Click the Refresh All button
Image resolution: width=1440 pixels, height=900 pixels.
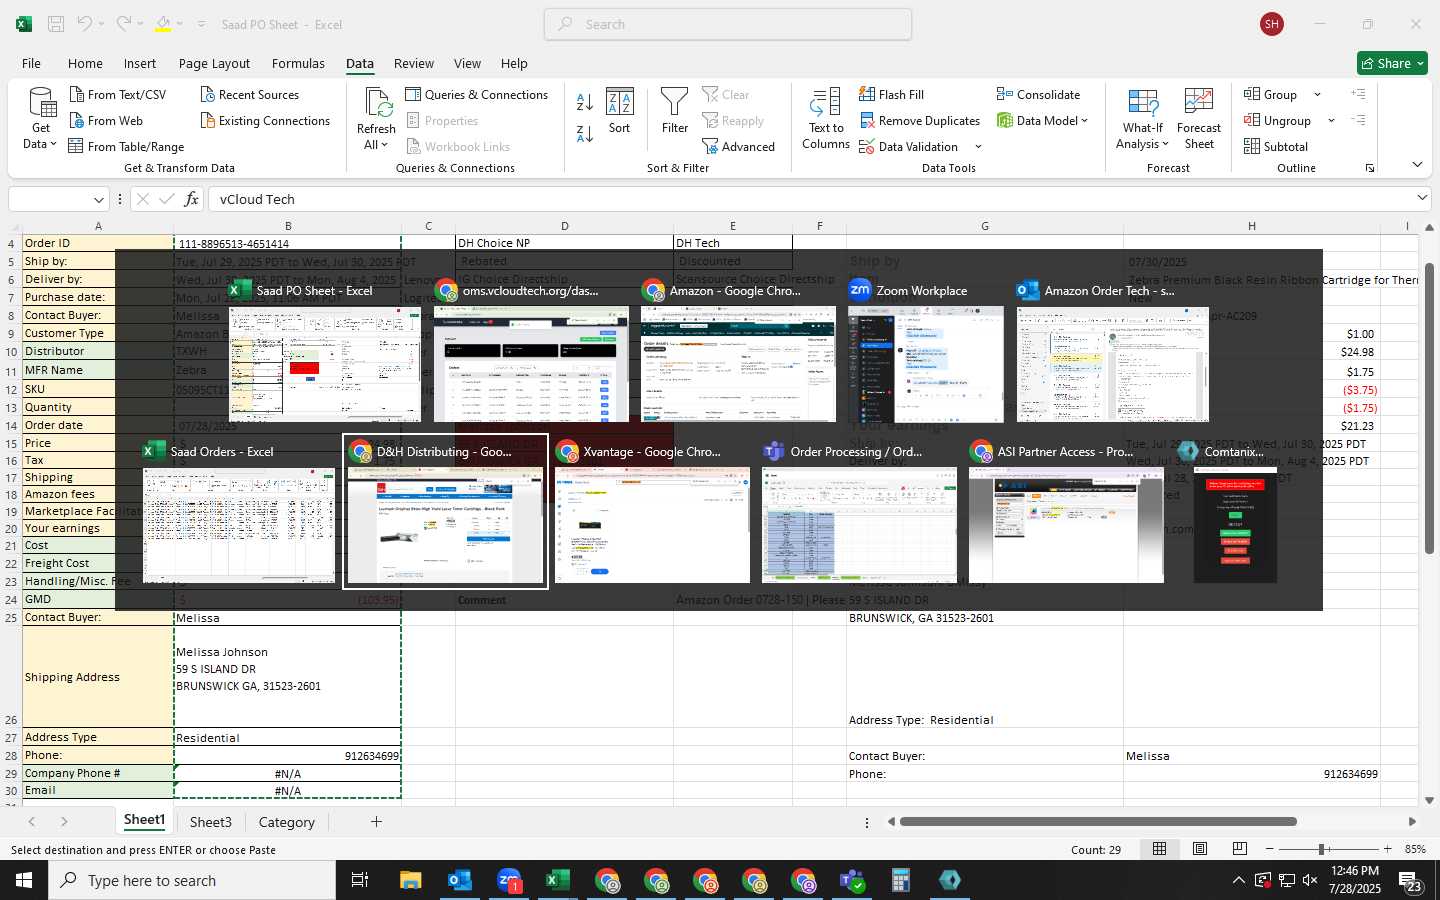(376, 118)
